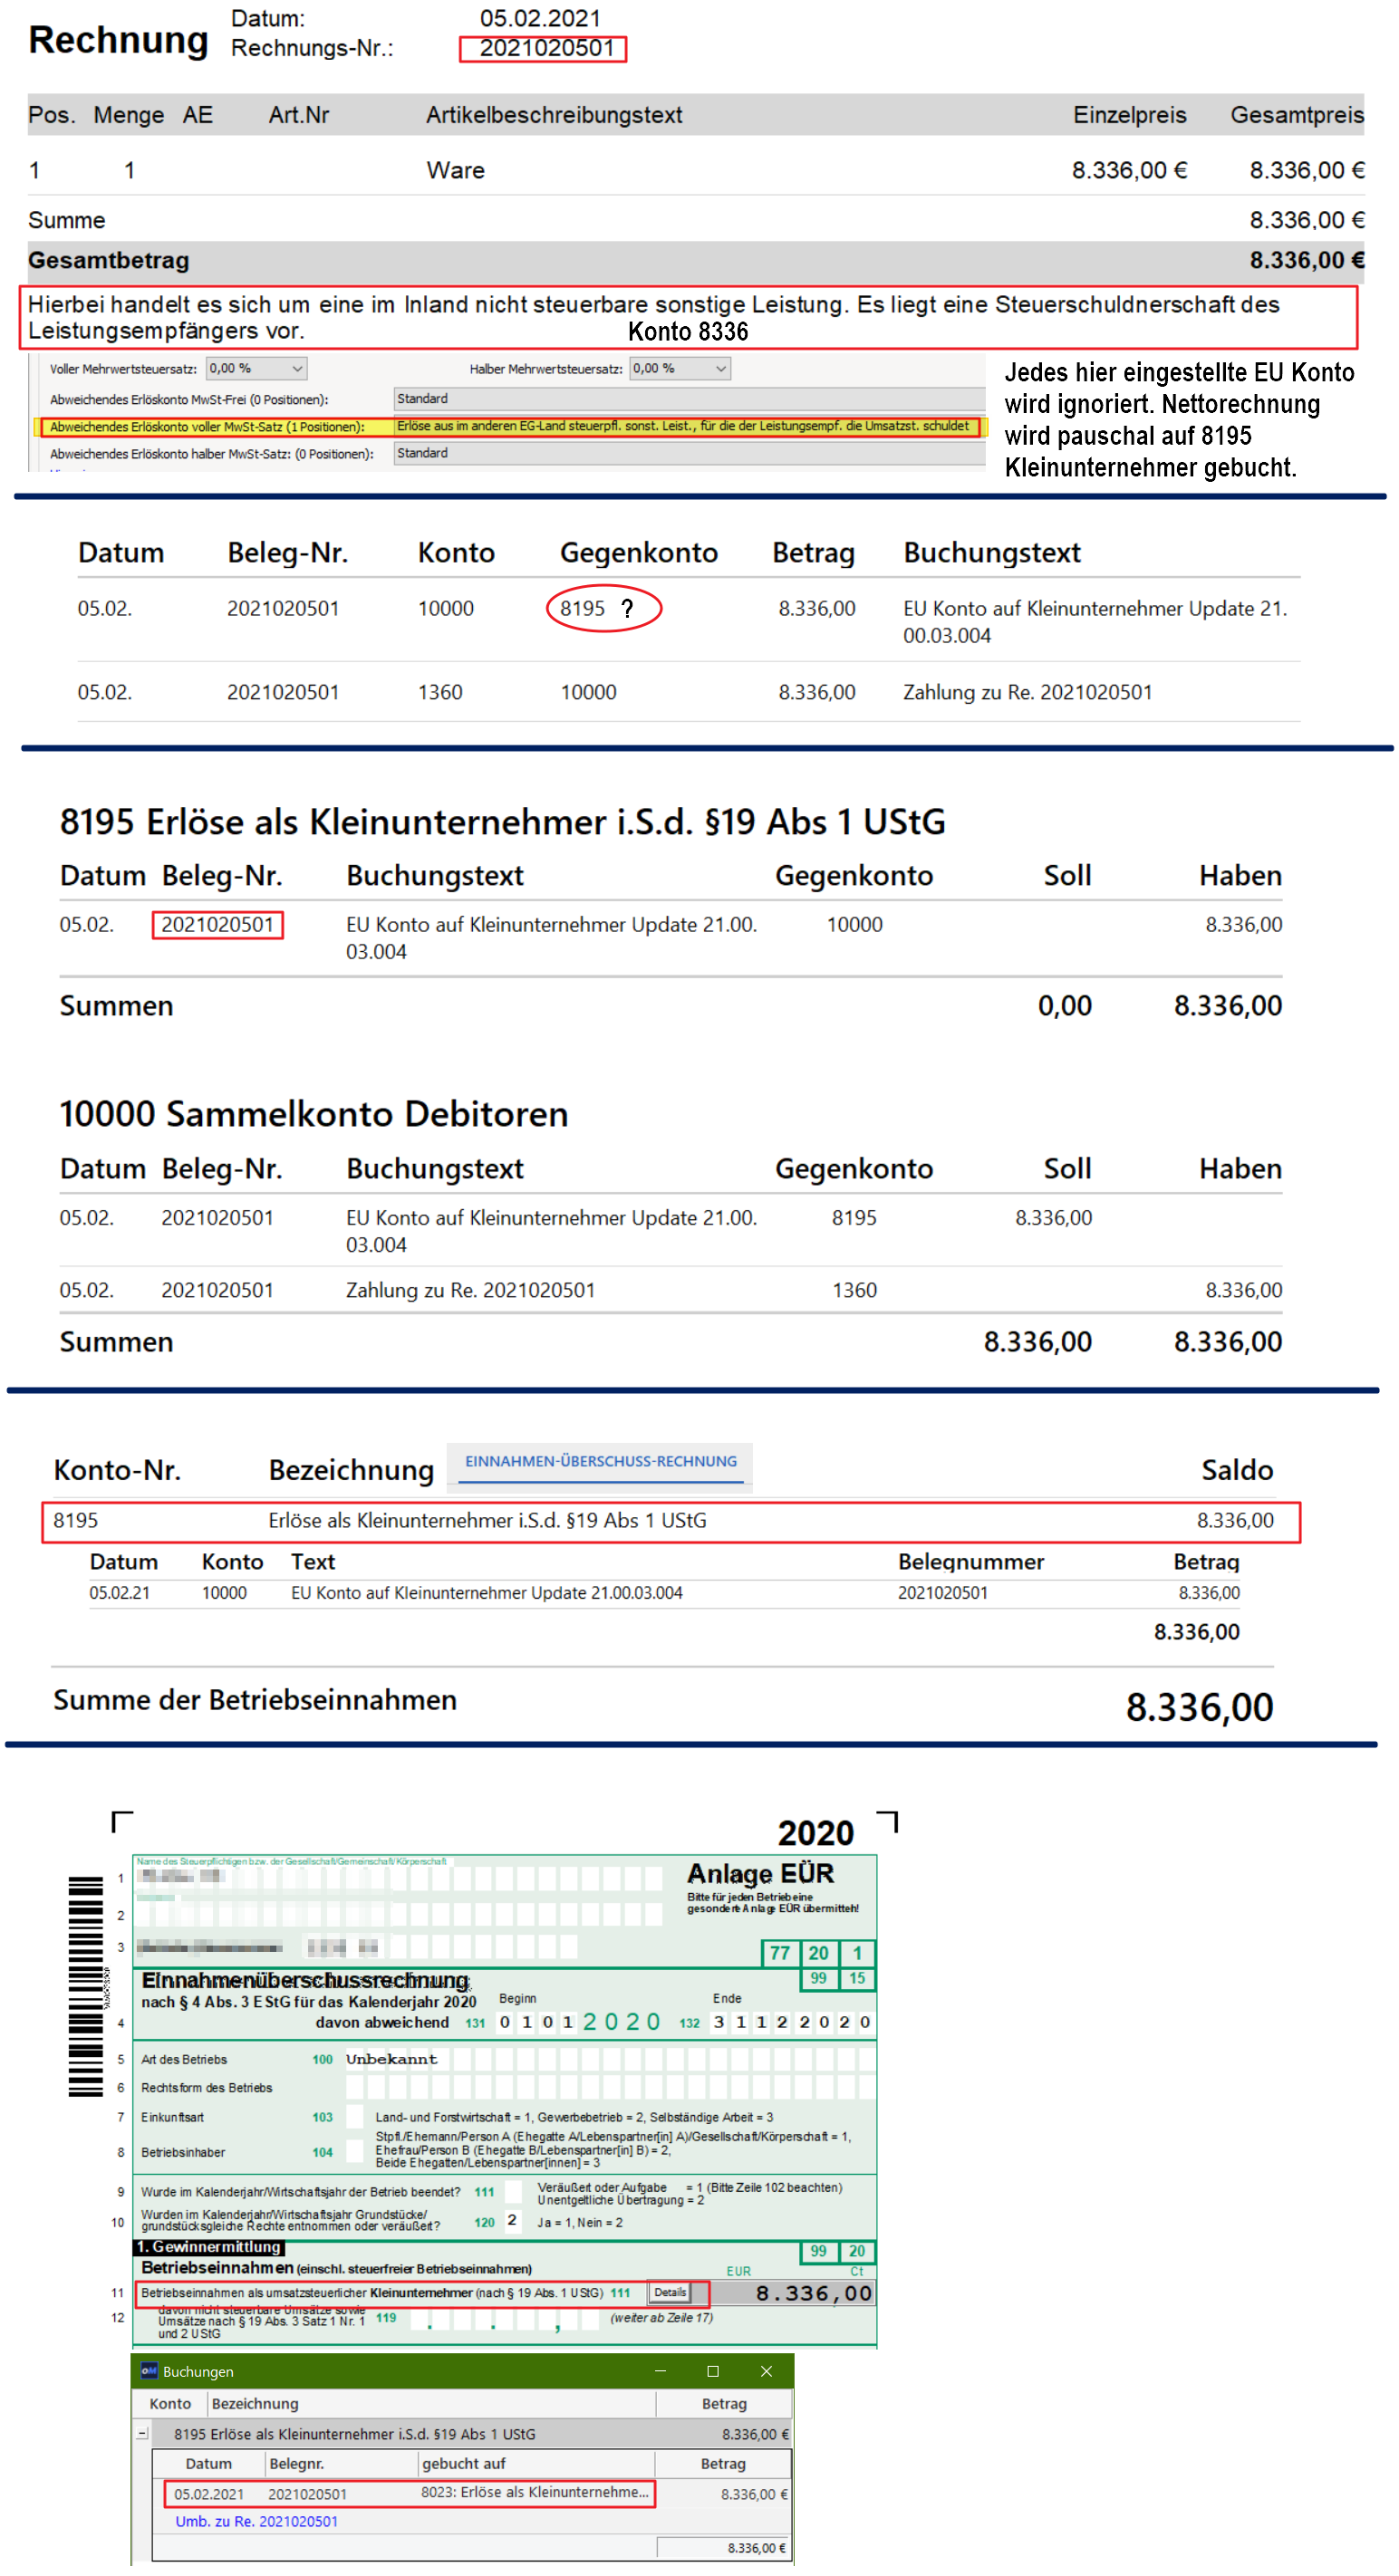Image resolution: width=1399 pixels, height=2576 pixels.
Task: Collapse the 8195 Erlöse row in Buchungen
Action: pos(142,2433)
